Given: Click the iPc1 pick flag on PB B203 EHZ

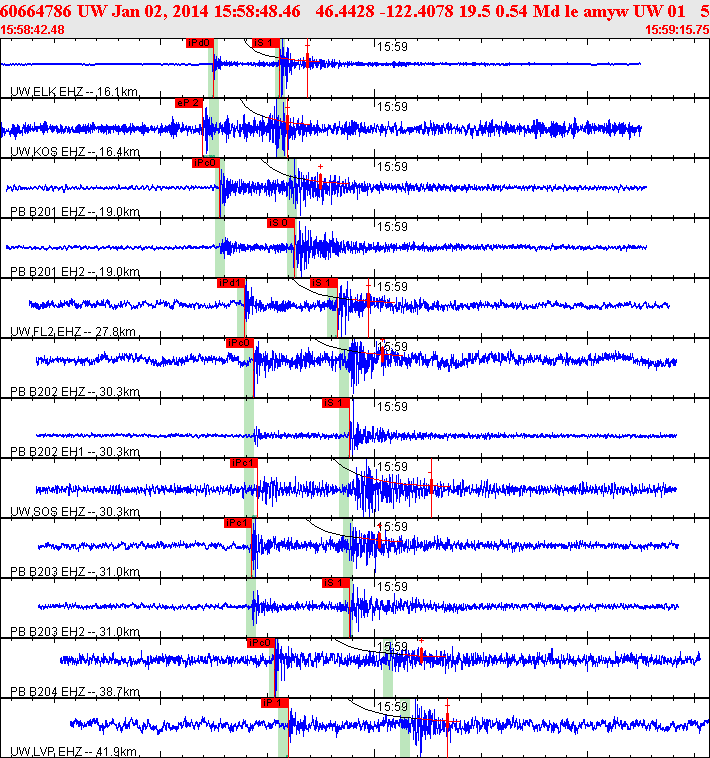Looking at the screenshot, I should 238,523.
